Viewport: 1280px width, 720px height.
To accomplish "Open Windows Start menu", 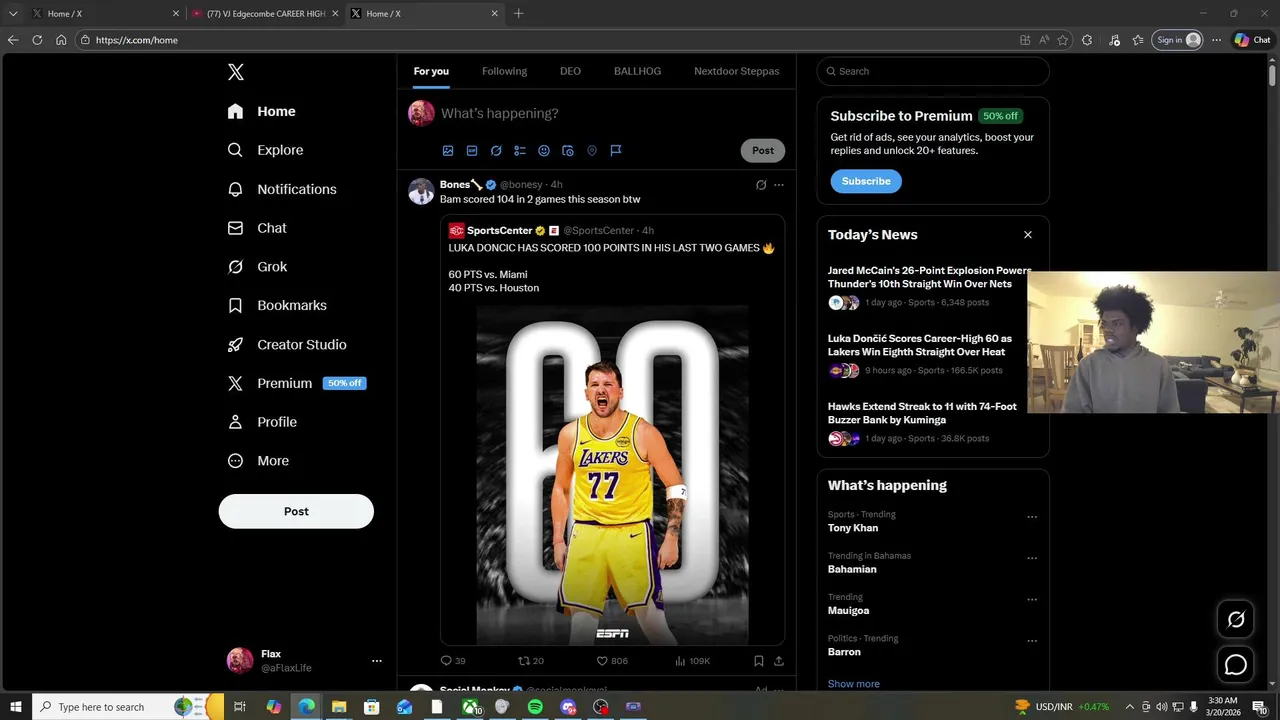I will point(16,707).
